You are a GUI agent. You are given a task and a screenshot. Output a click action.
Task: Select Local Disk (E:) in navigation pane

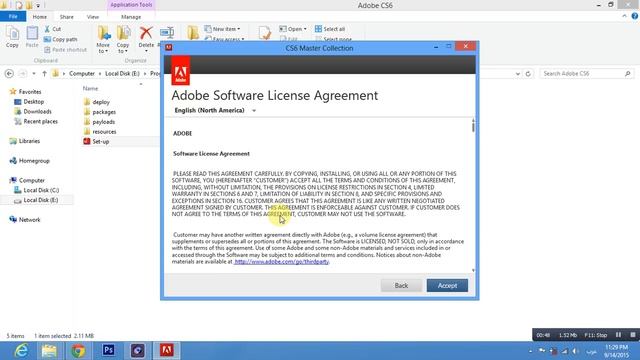(37, 200)
